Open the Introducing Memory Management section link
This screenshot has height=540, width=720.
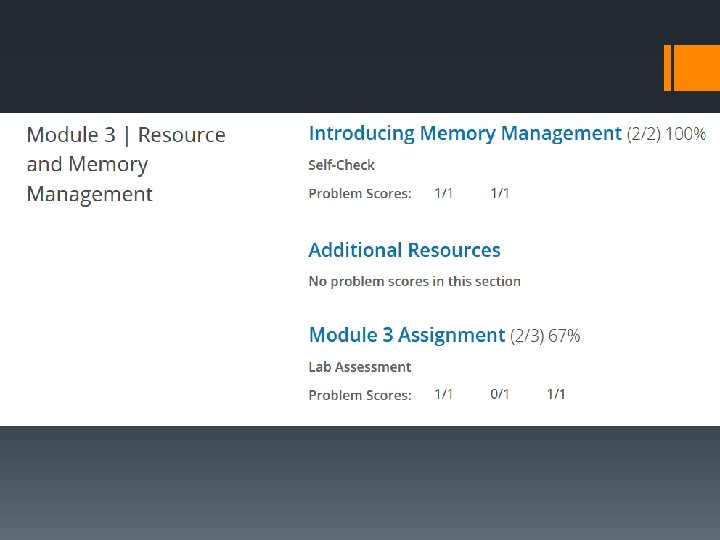(x=465, y=134)
